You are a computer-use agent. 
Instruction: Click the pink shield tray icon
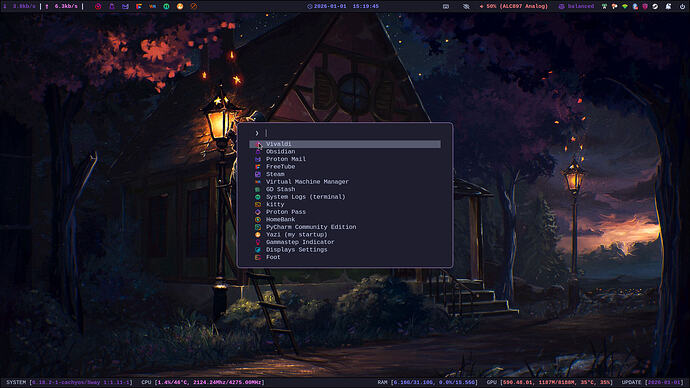[645, 6]
